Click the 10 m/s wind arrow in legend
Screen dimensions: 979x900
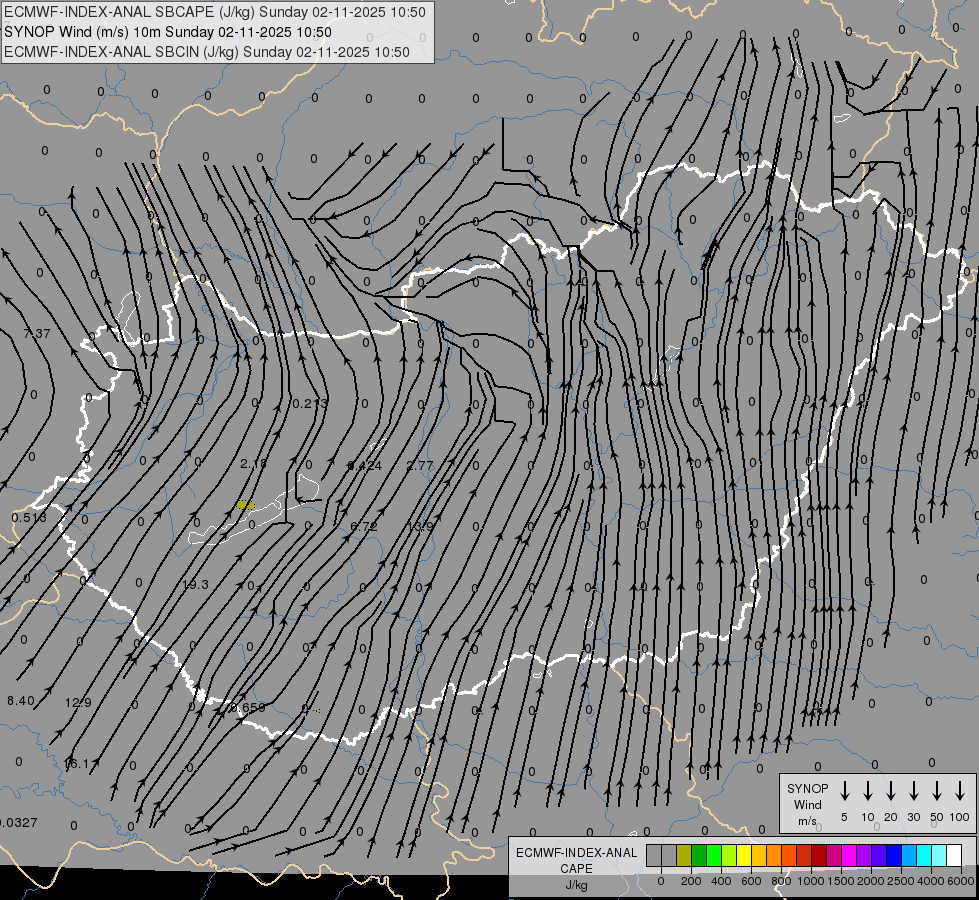867,791
